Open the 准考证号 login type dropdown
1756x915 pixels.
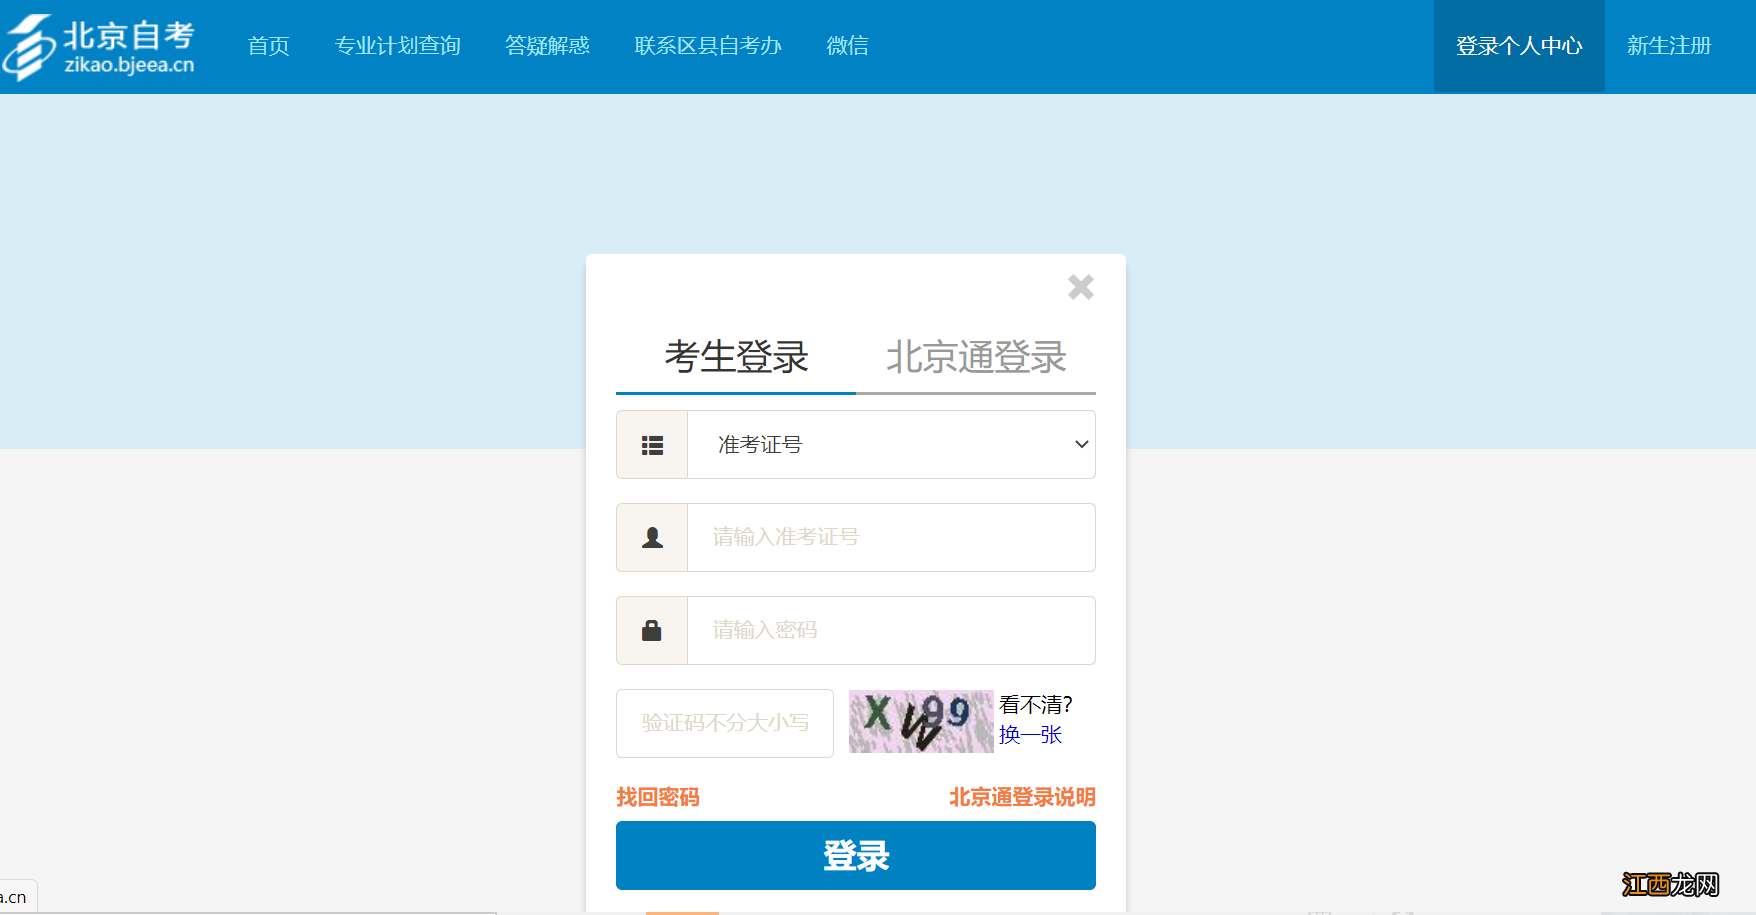891,445
